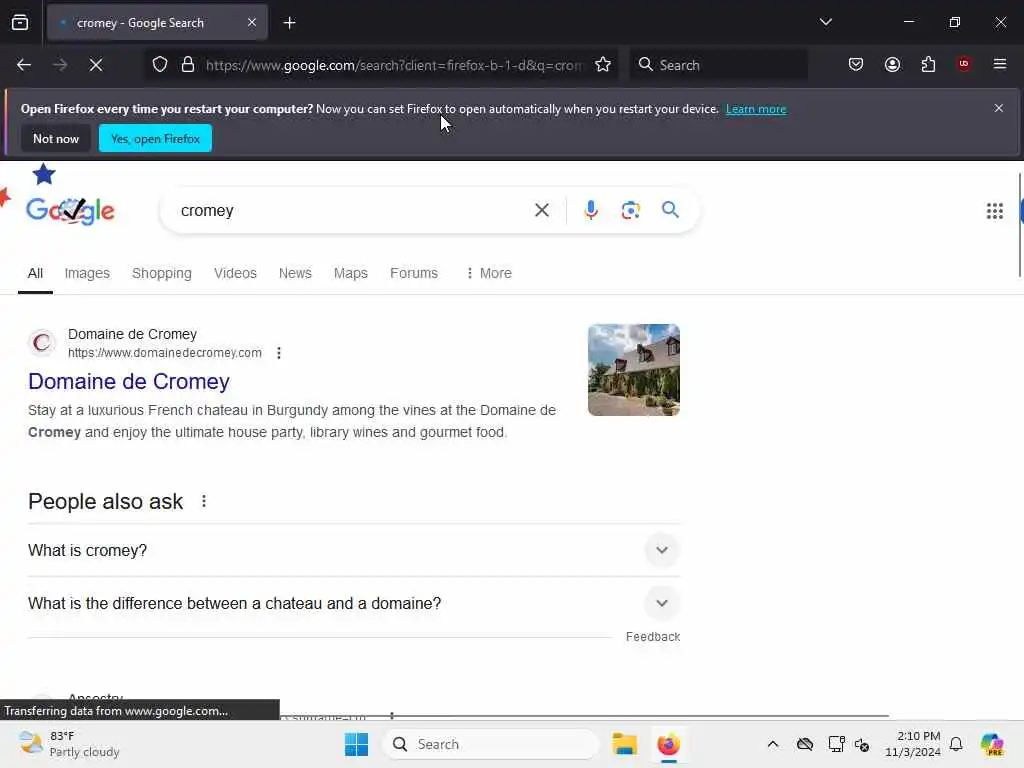Open a new tab with plus button
This screenshot has width=1024, height=768.
coord(289,23)
